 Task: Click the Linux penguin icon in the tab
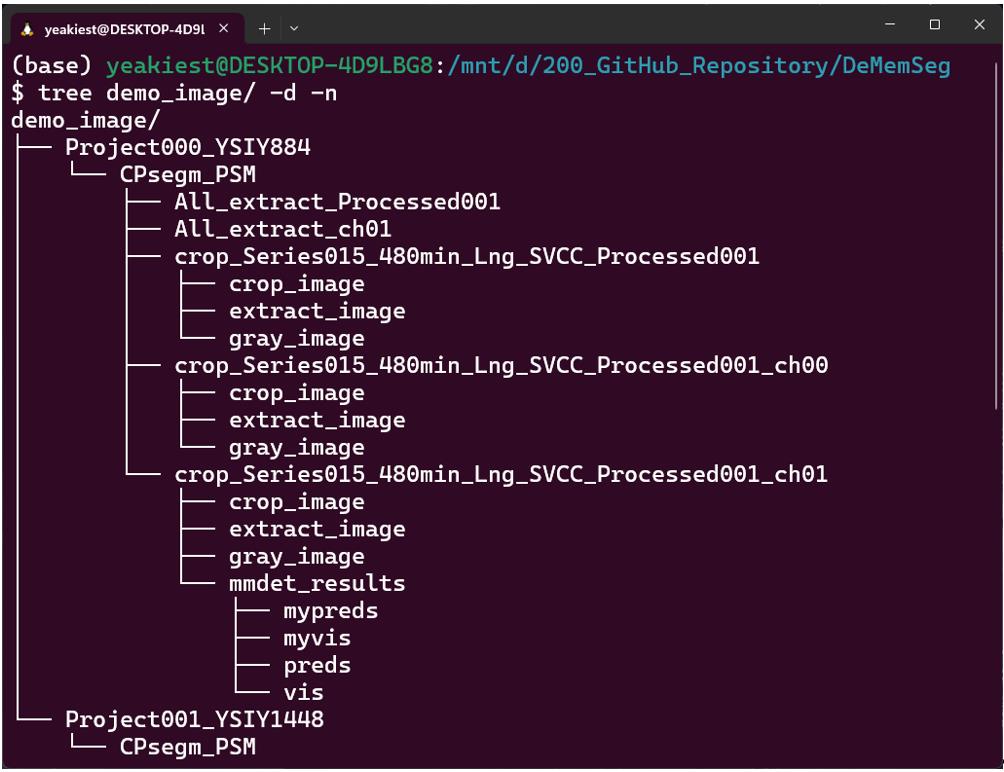coord(27,29)
